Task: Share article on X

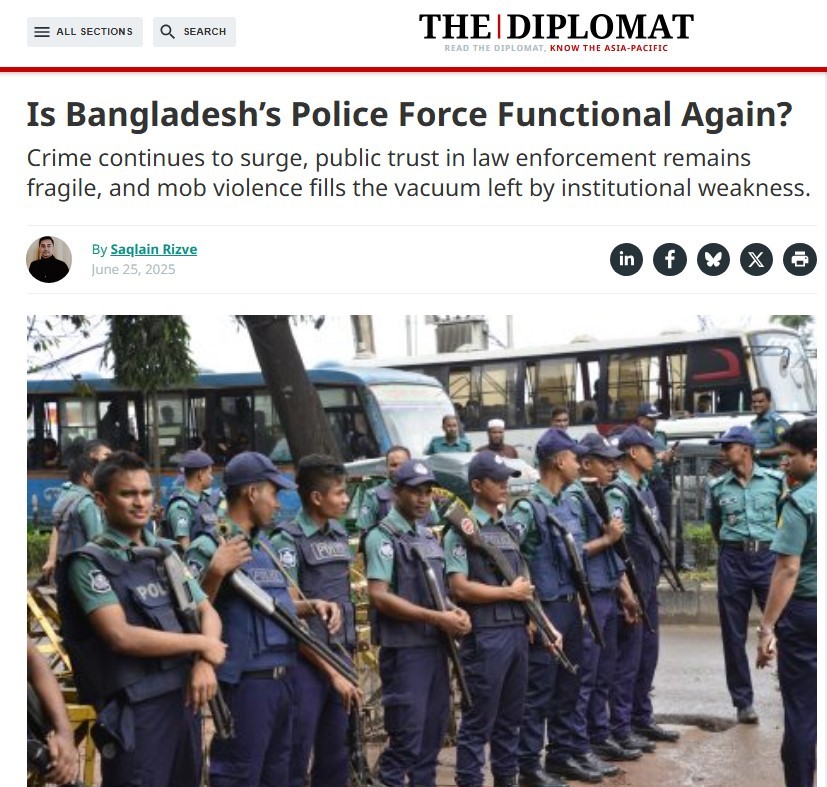Action: [x=756, y=259]
